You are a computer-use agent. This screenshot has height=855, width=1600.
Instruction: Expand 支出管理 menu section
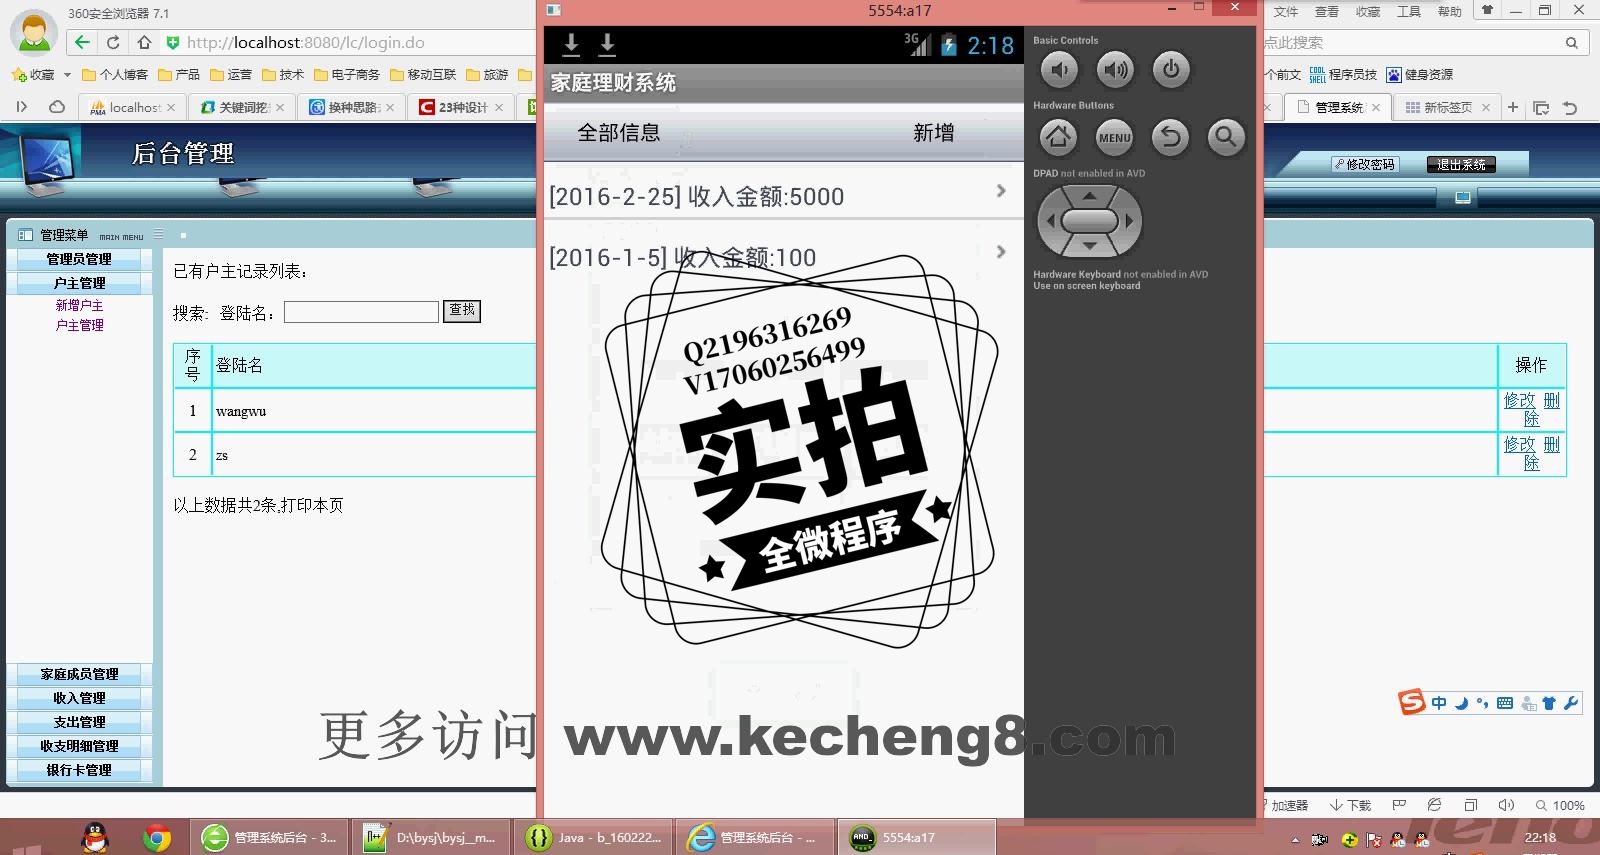[x=79, y=722]
